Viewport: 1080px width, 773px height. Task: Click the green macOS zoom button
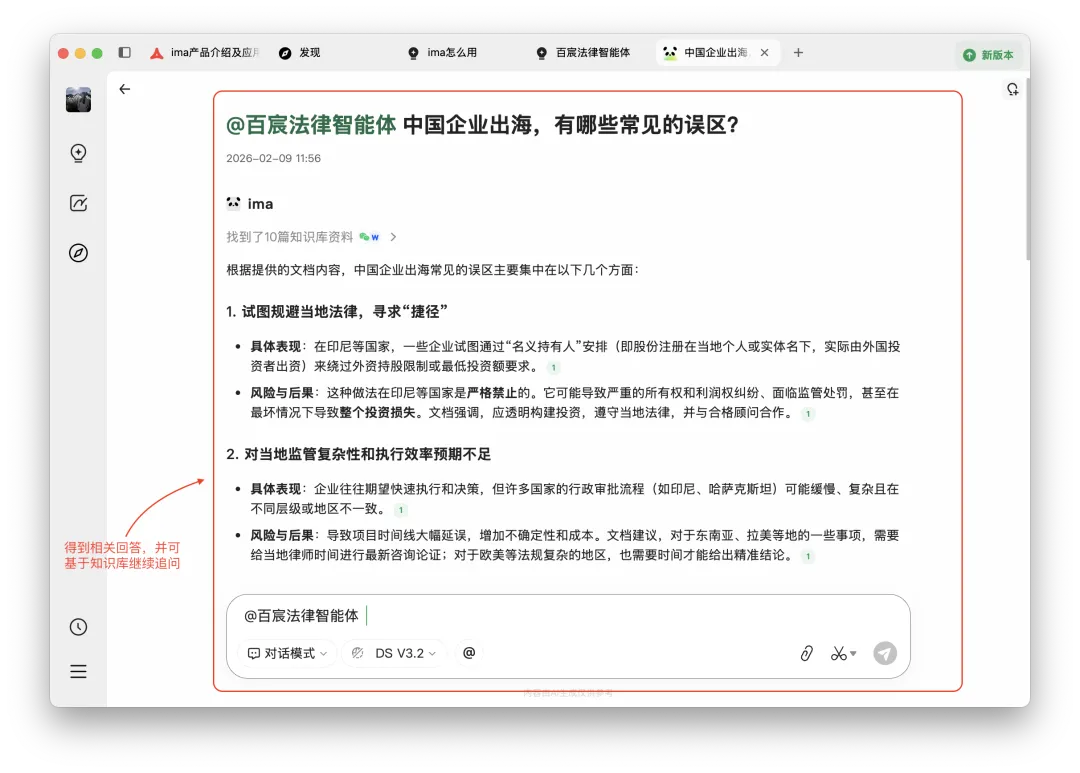coord(97,53)
